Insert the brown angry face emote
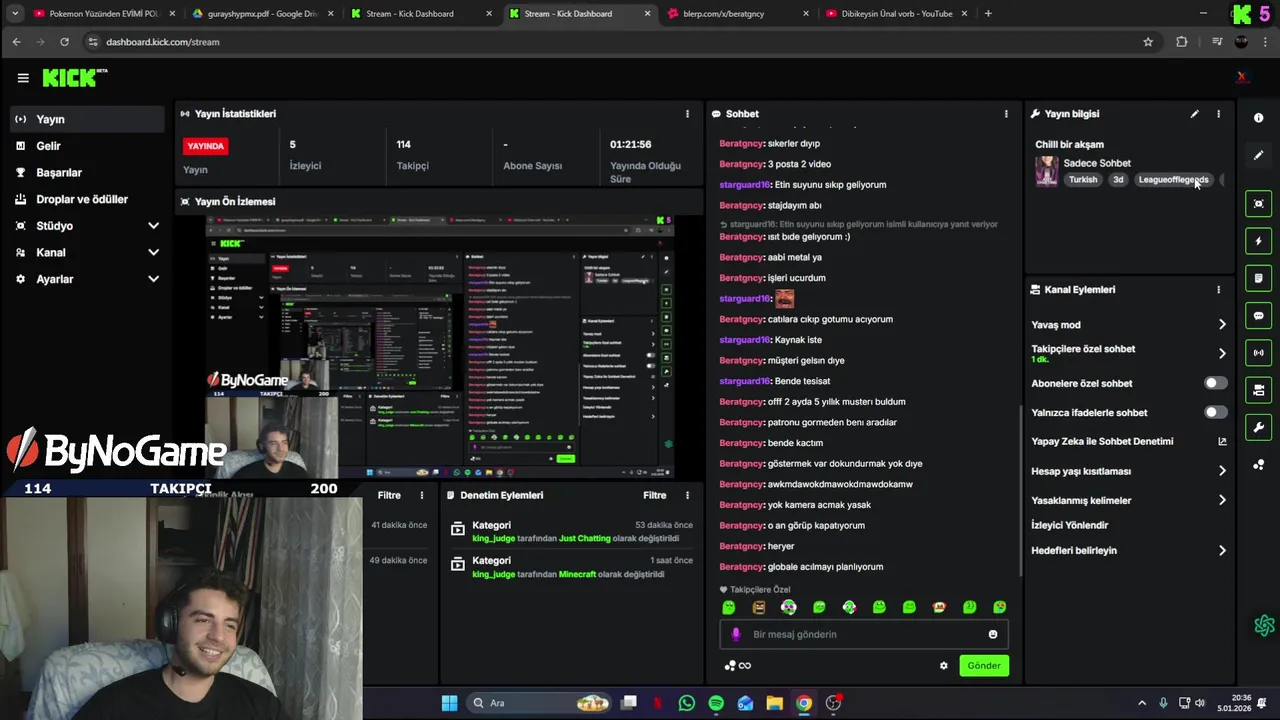The height and width of the screenshot is (720, 1280). point(759,607)
